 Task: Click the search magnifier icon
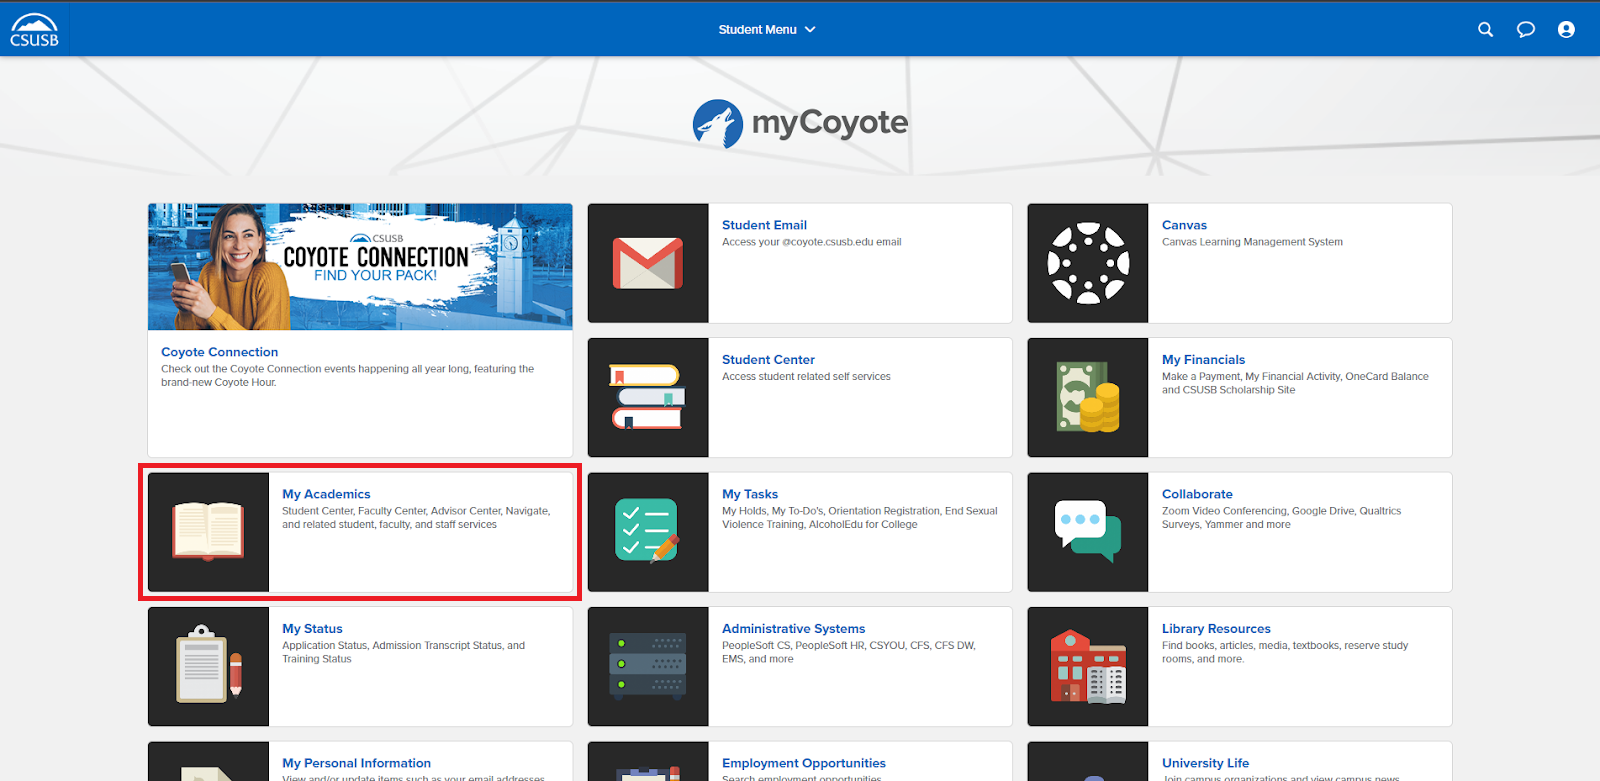[x=1485, y=30]
